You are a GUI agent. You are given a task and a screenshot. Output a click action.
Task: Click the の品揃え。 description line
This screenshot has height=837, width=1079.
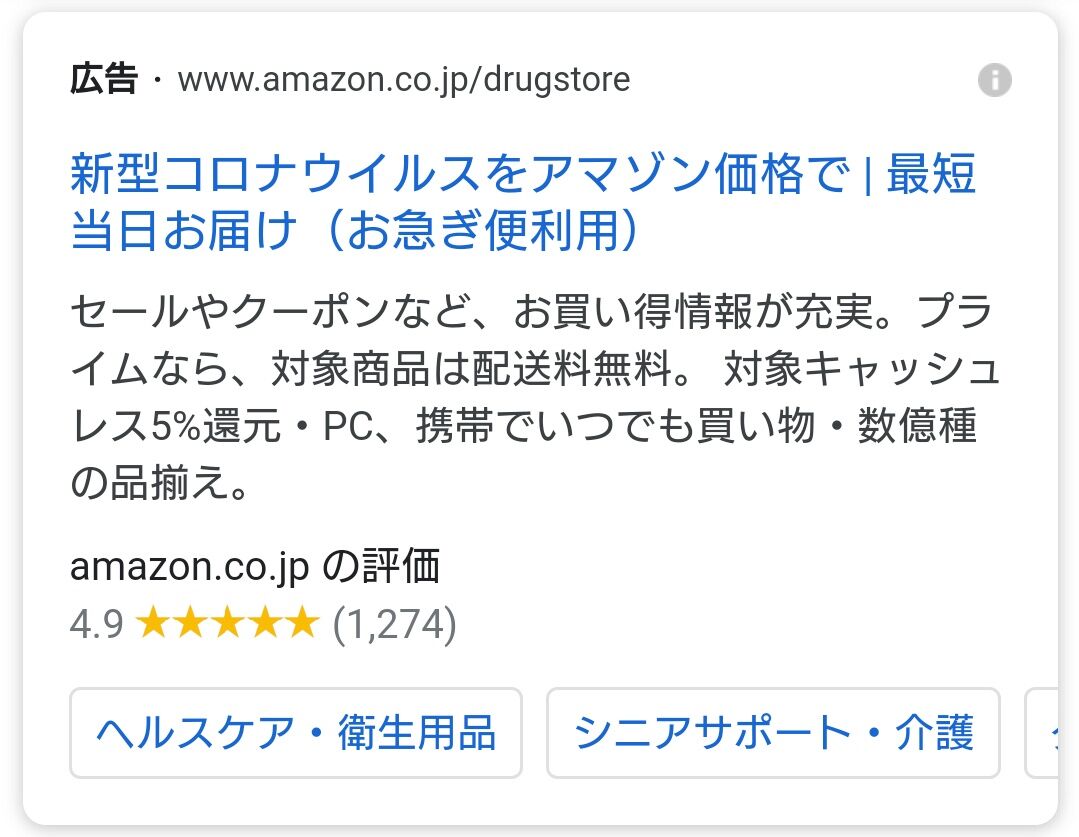pos(156,485)
